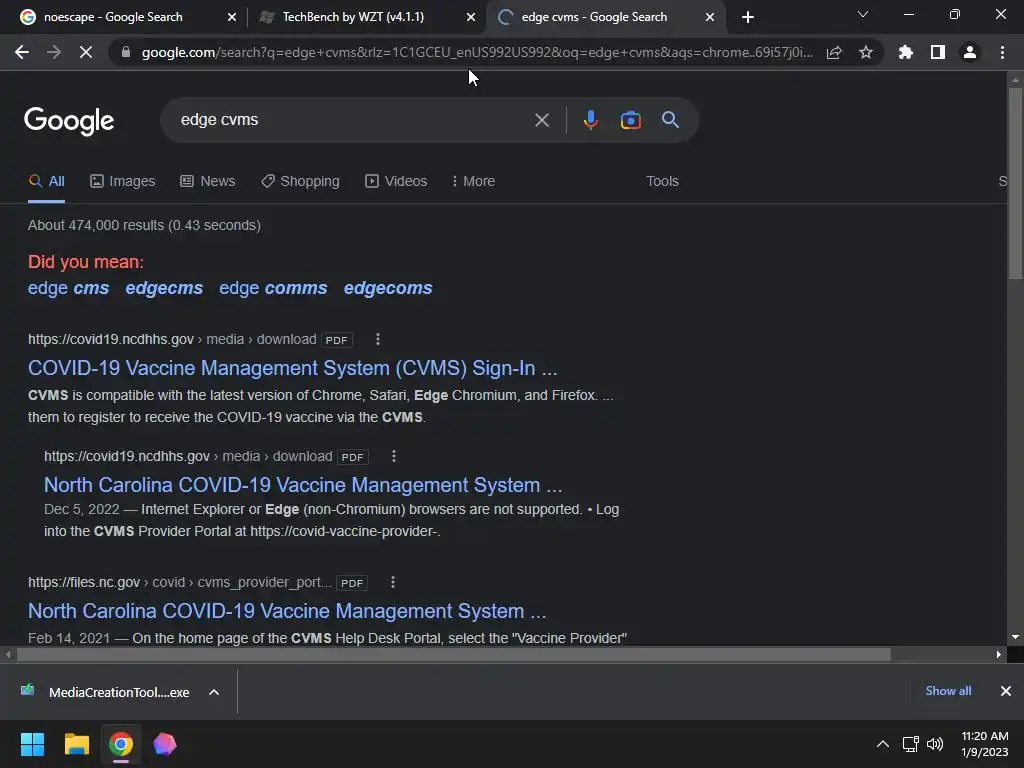Click the 'edgecoms' suggestion
The height and width of the screenshot is (768, 1024).
click(388, 288)
